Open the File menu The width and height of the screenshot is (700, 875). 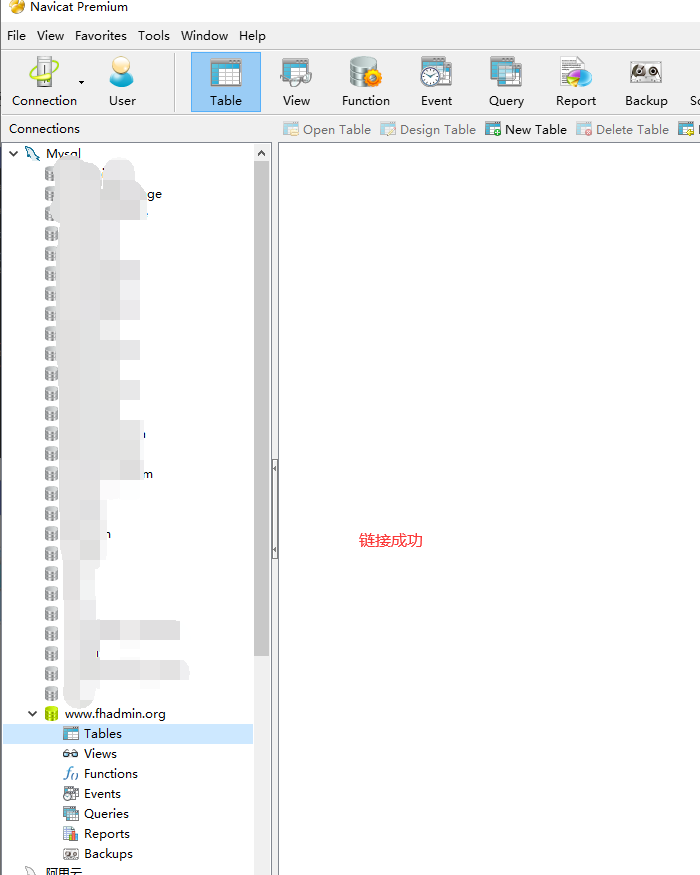[16, 36]
